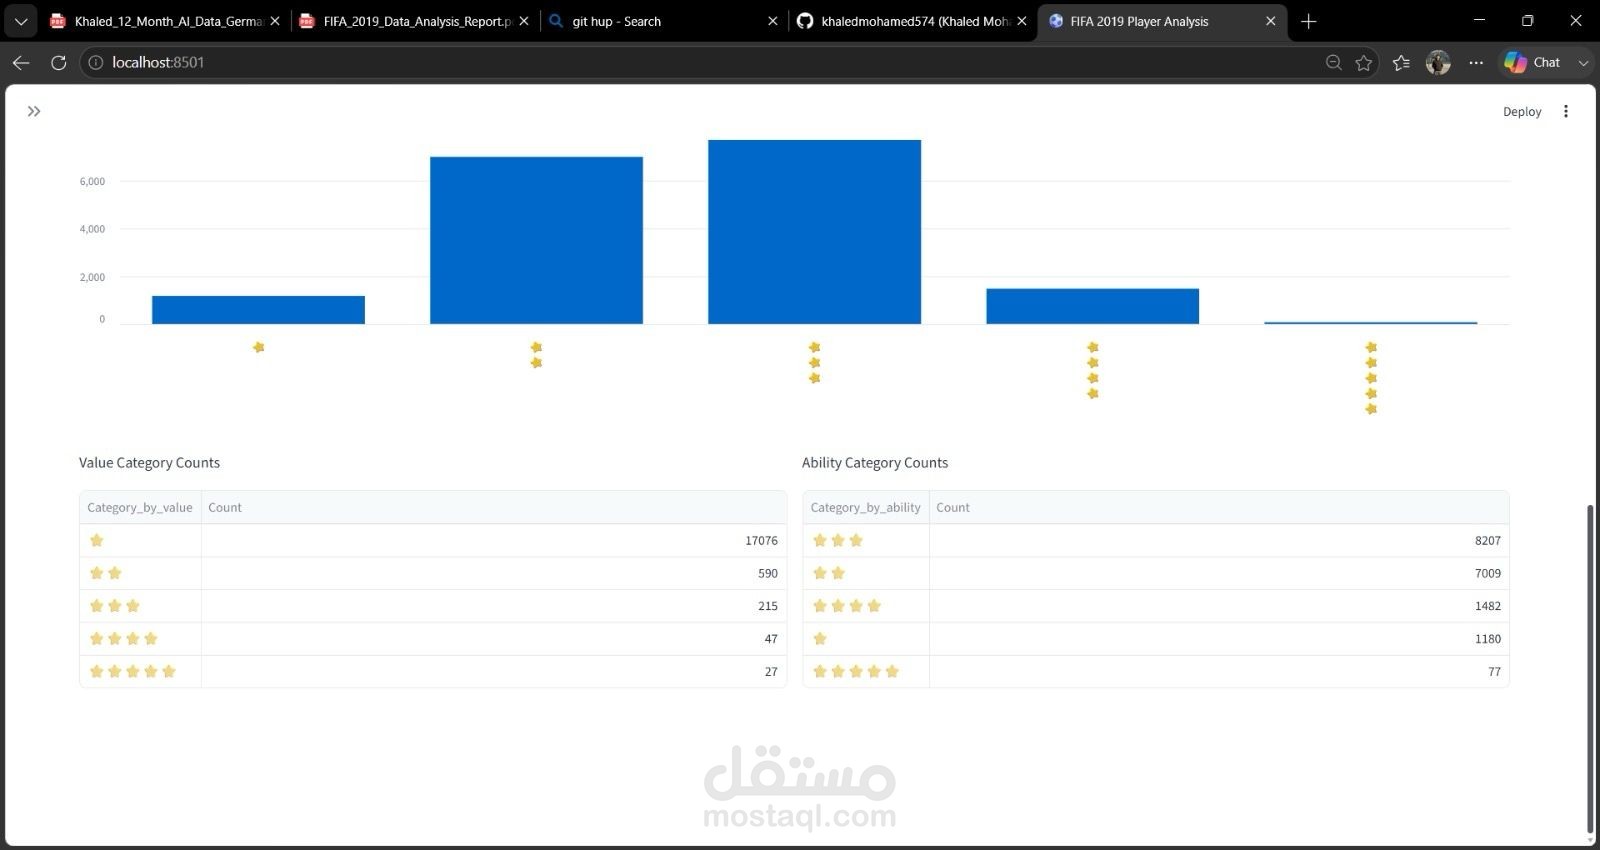Image resolution: width=1600 pixels, height=850 pixels.
Task: Open the browser zoom magnifier icon
Action: tap(1333, 62)
